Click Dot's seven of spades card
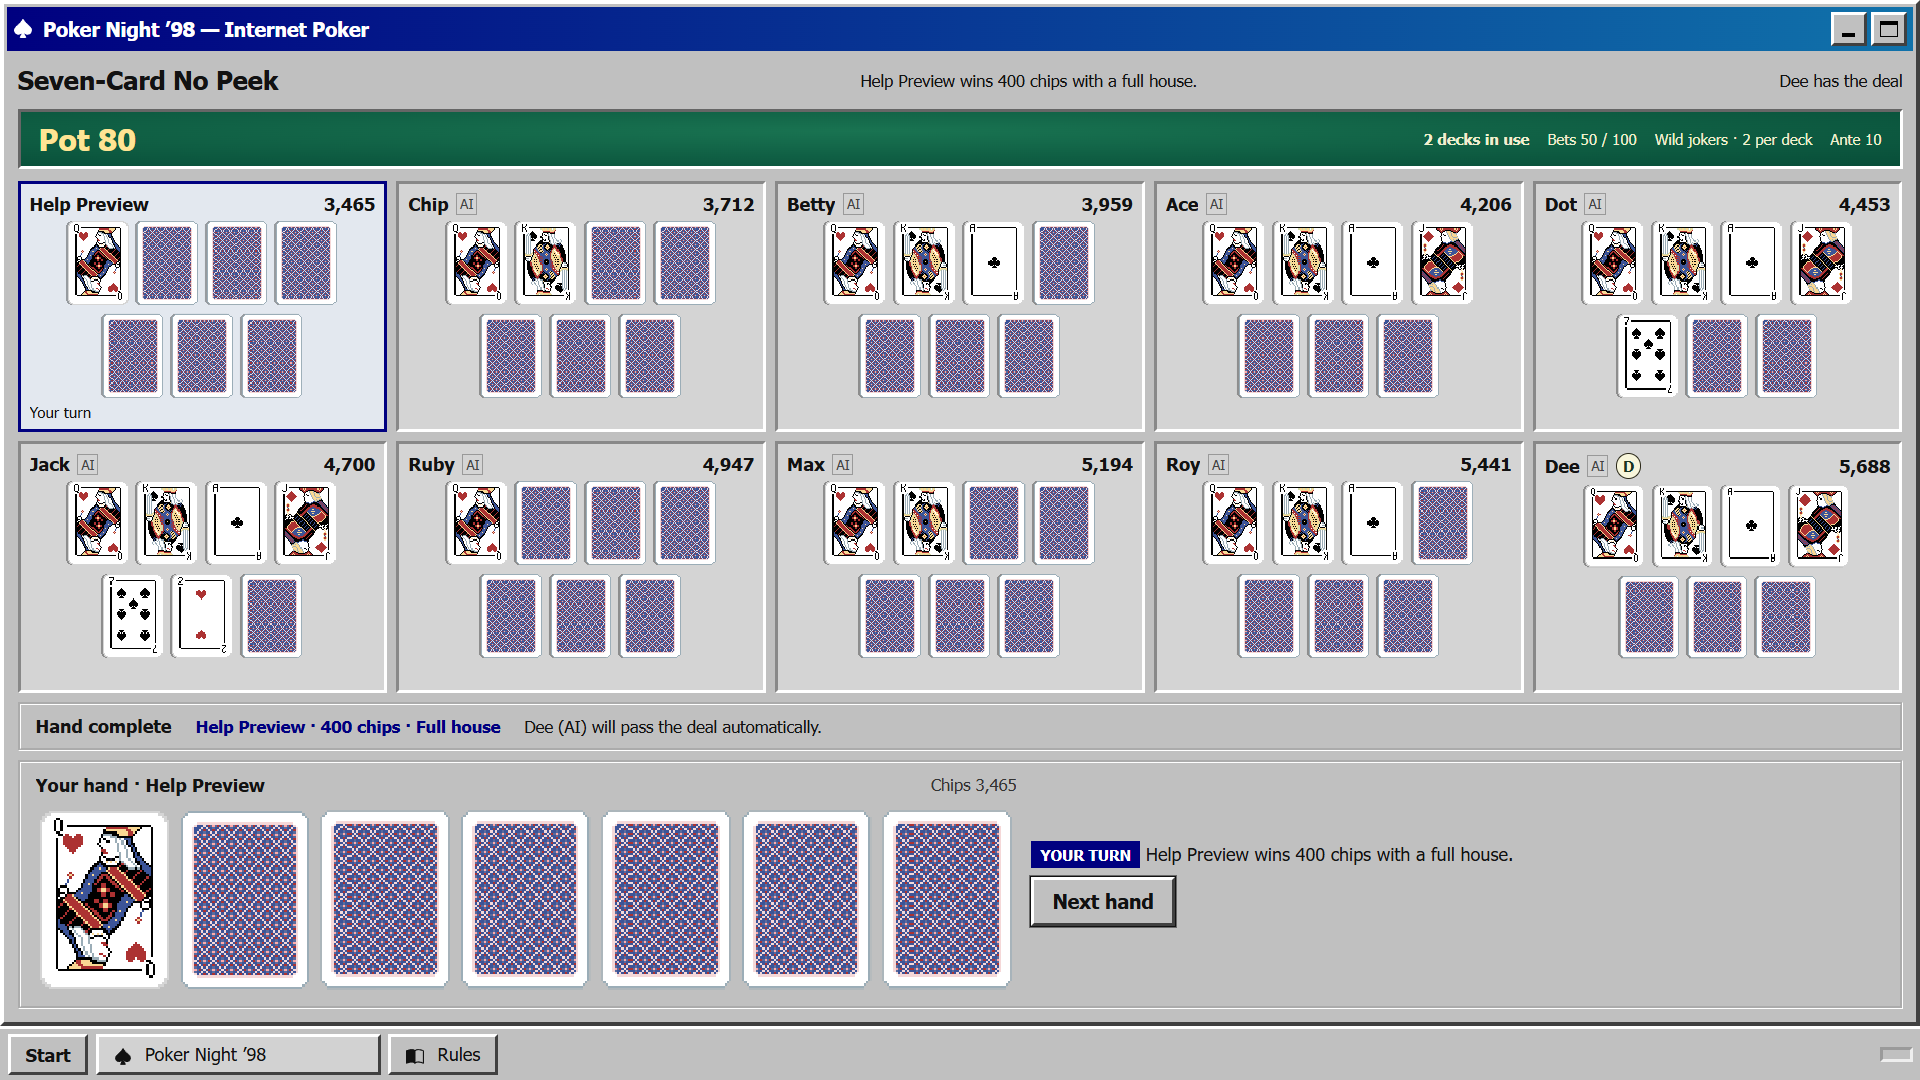This screenshot has width=1920, height=1080. pos(1648,356)
